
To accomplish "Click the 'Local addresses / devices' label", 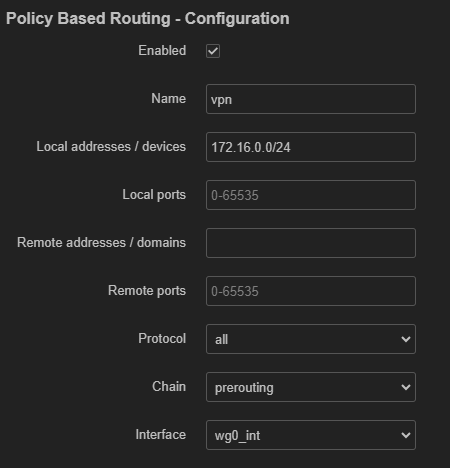I will tap(111, 147).
